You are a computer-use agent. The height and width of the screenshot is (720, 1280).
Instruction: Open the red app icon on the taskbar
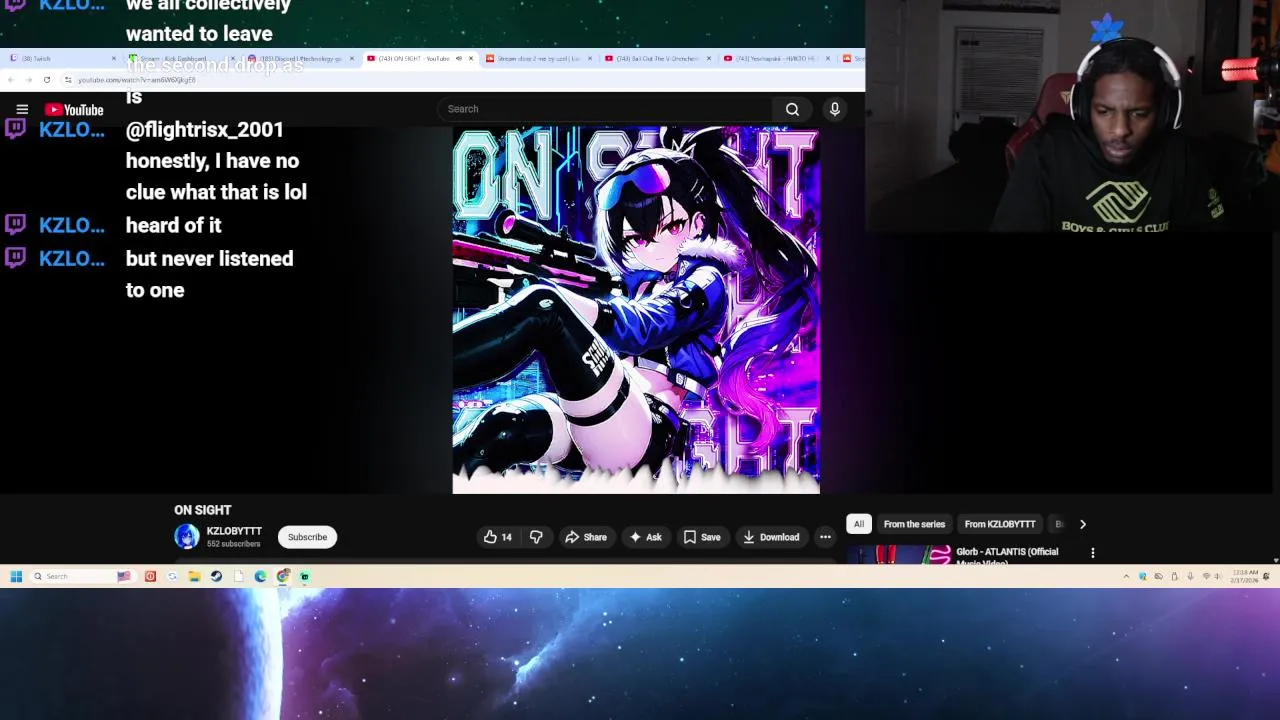(x=150, y=576)
